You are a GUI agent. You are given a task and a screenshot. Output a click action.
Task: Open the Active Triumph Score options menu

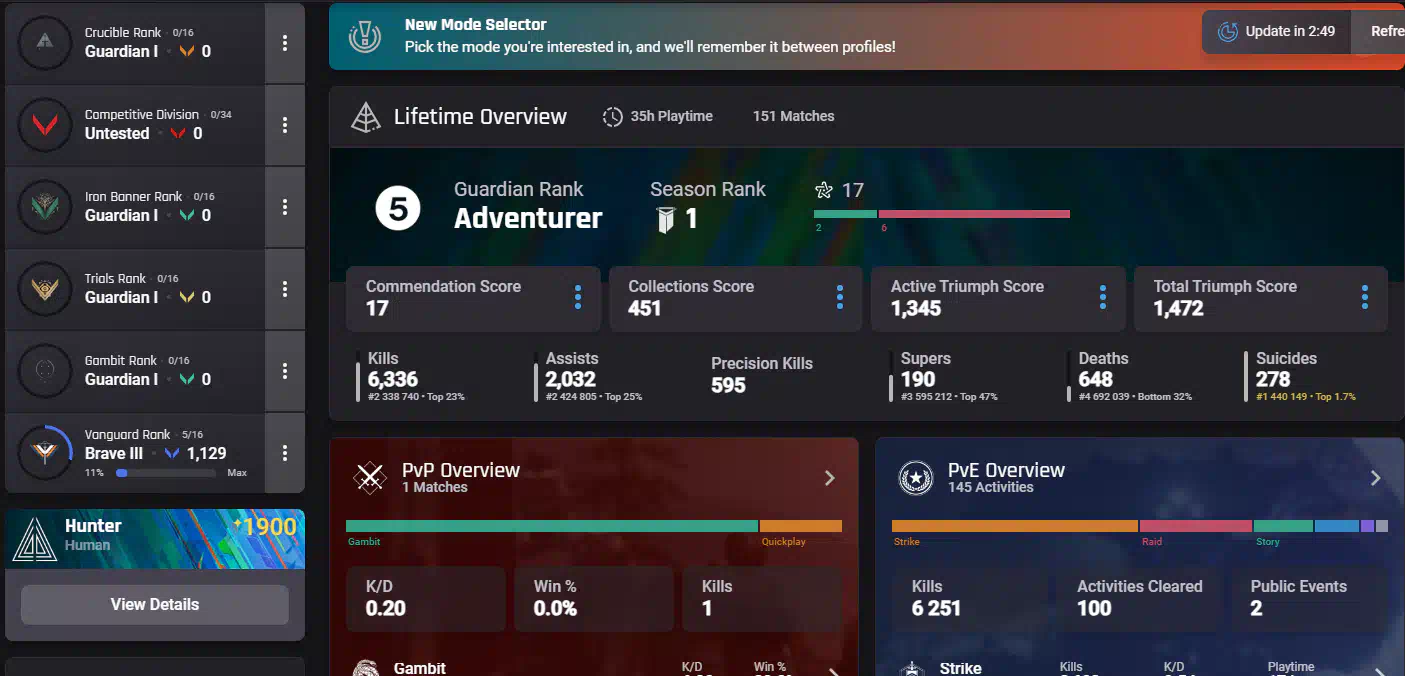coord(1103,297)
